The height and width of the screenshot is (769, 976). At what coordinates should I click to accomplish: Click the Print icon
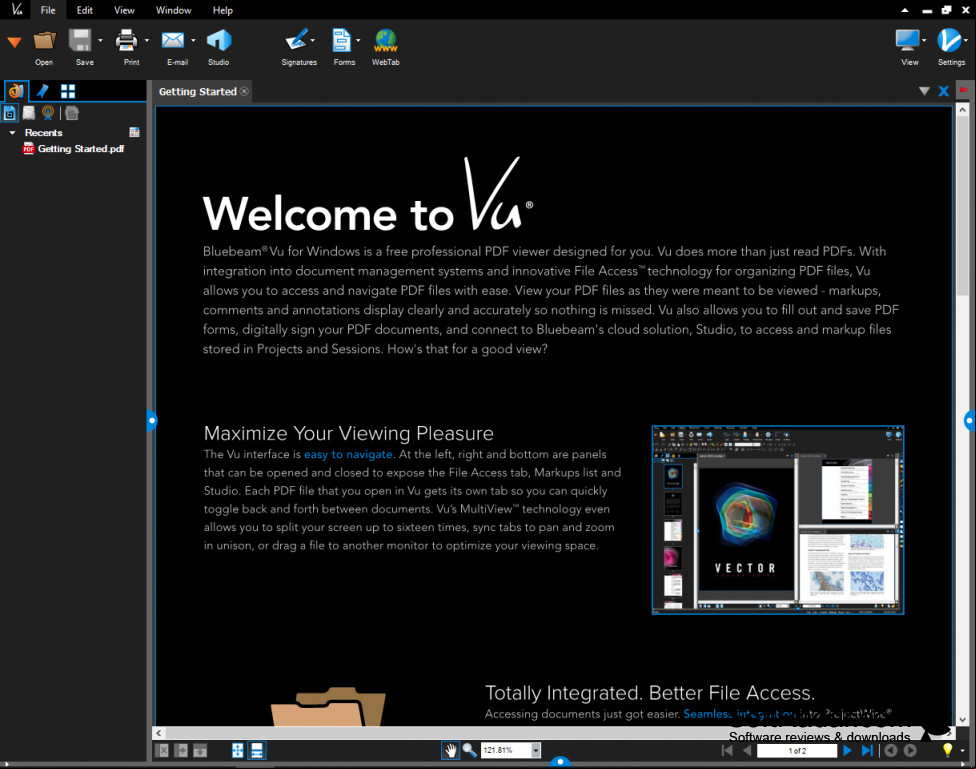[x=127, y=41]
